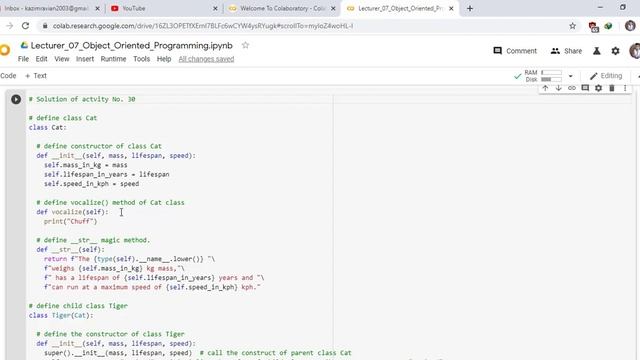Viewport: 640px width, 360px height.
Task: Add comment to cell icon
Action: [x=585, y=88]
